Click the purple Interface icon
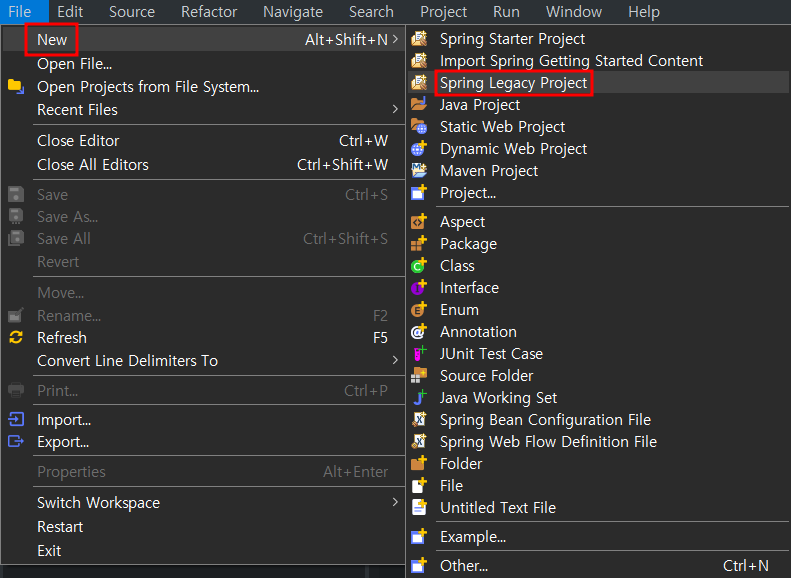 click(419, 287)
